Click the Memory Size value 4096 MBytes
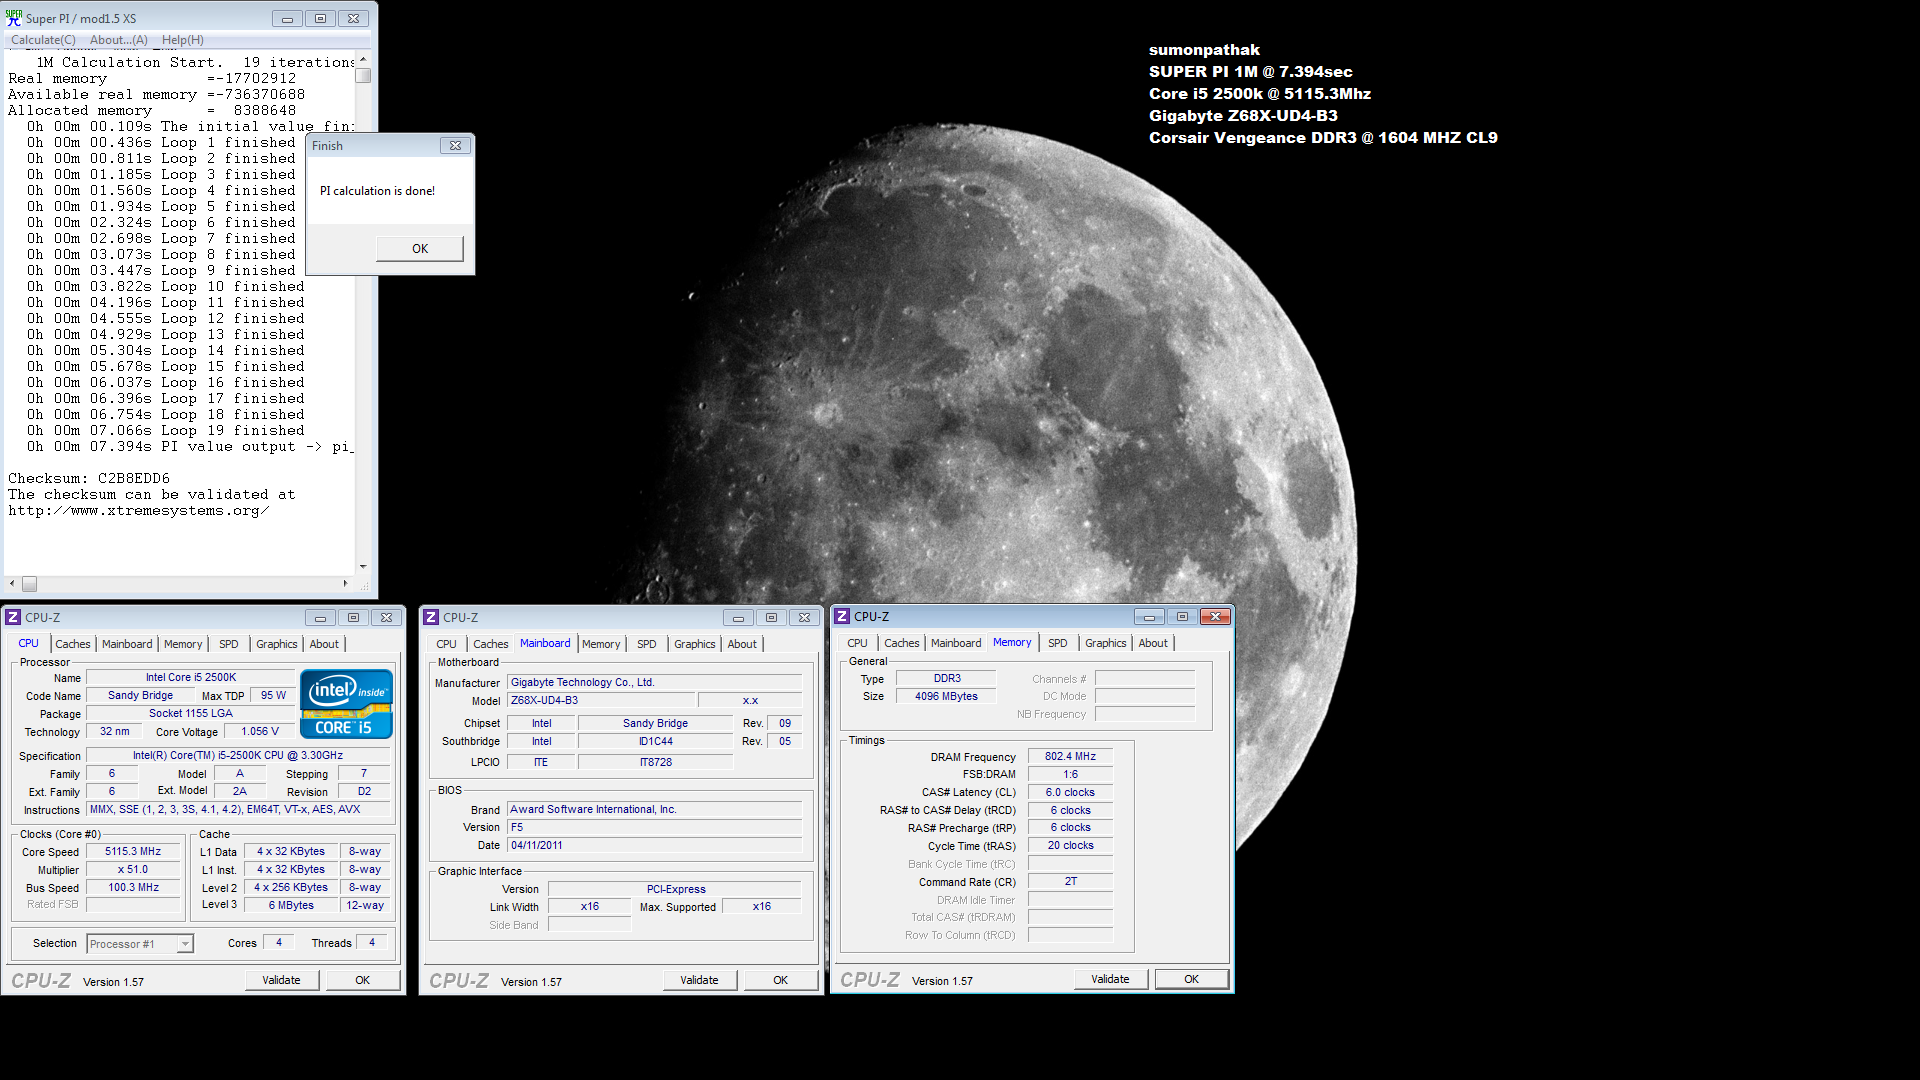1920x1080 pixels. [946, 696]
